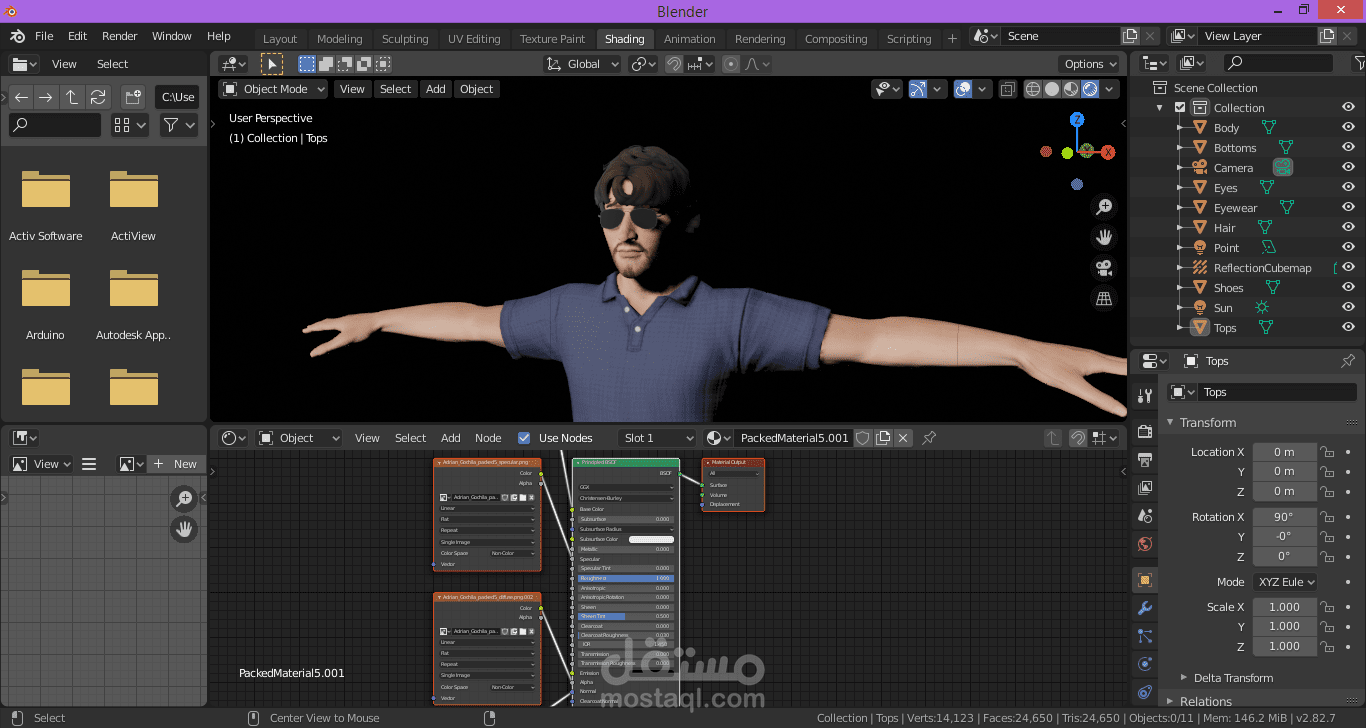1366x728 pixels.
Task: Open the XYZ Euler rotation mode dropdown
Action: click(1284, 581)
